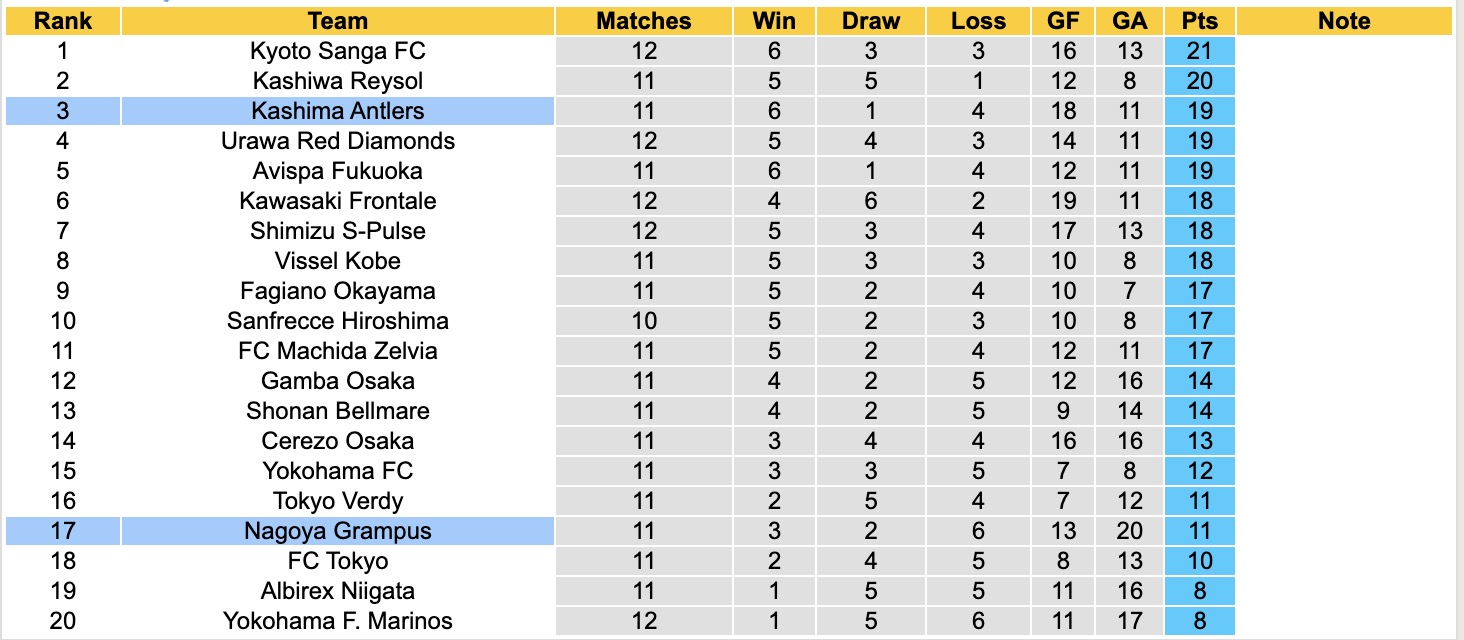Select the Nagoya Grampus team row
1464x640 pixels.
pyautogui.click(x=338, y=531)
